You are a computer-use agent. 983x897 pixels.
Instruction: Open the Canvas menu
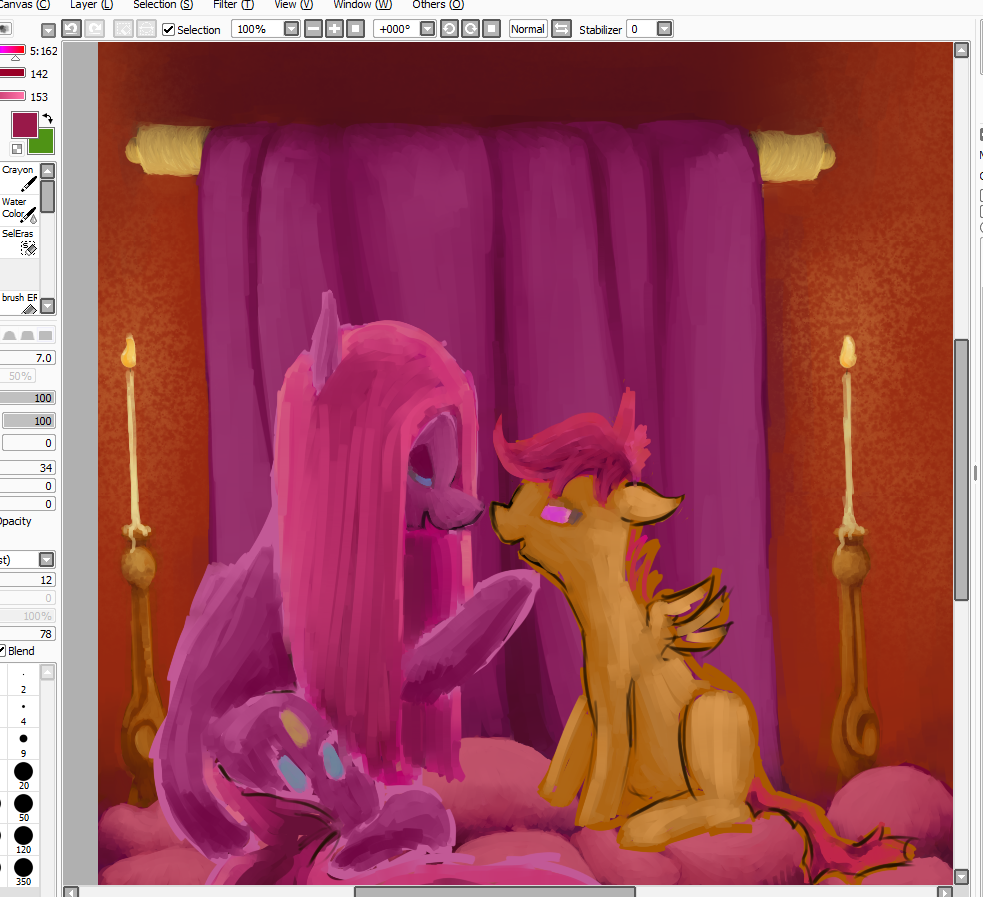point(24,4)
